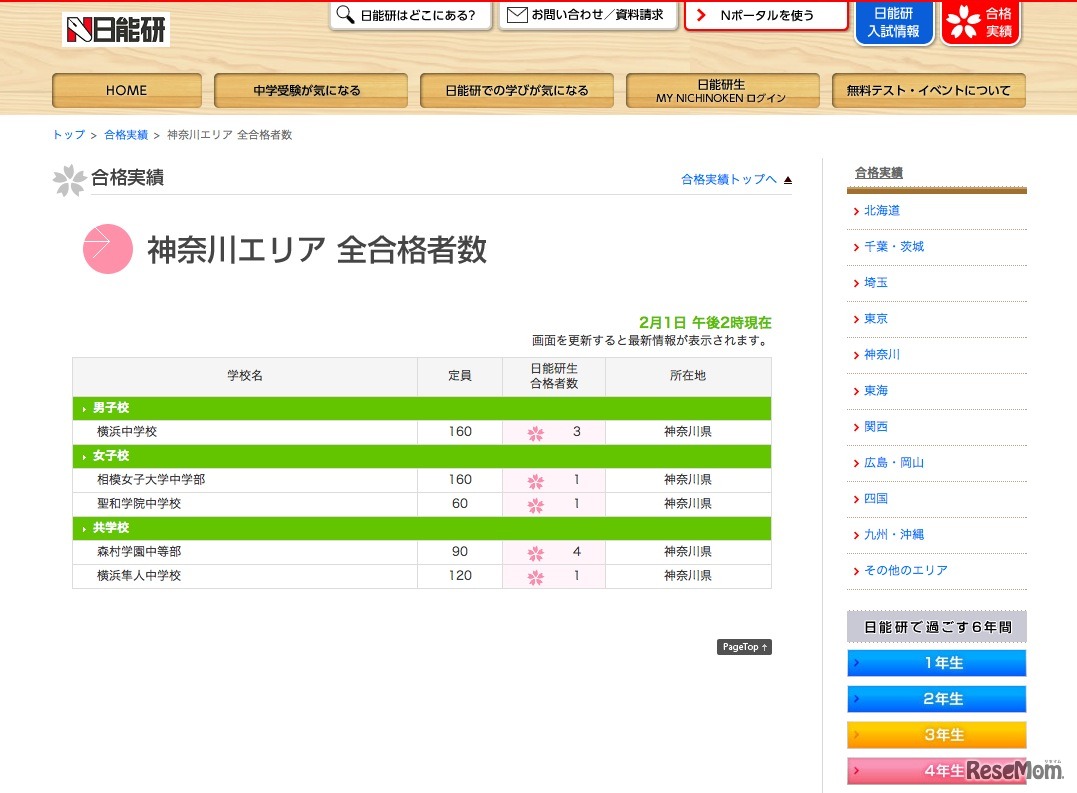Select the pink arrow circle by 神奈川エリア
Screen dimensions: 1077x793
coord(106,248)
